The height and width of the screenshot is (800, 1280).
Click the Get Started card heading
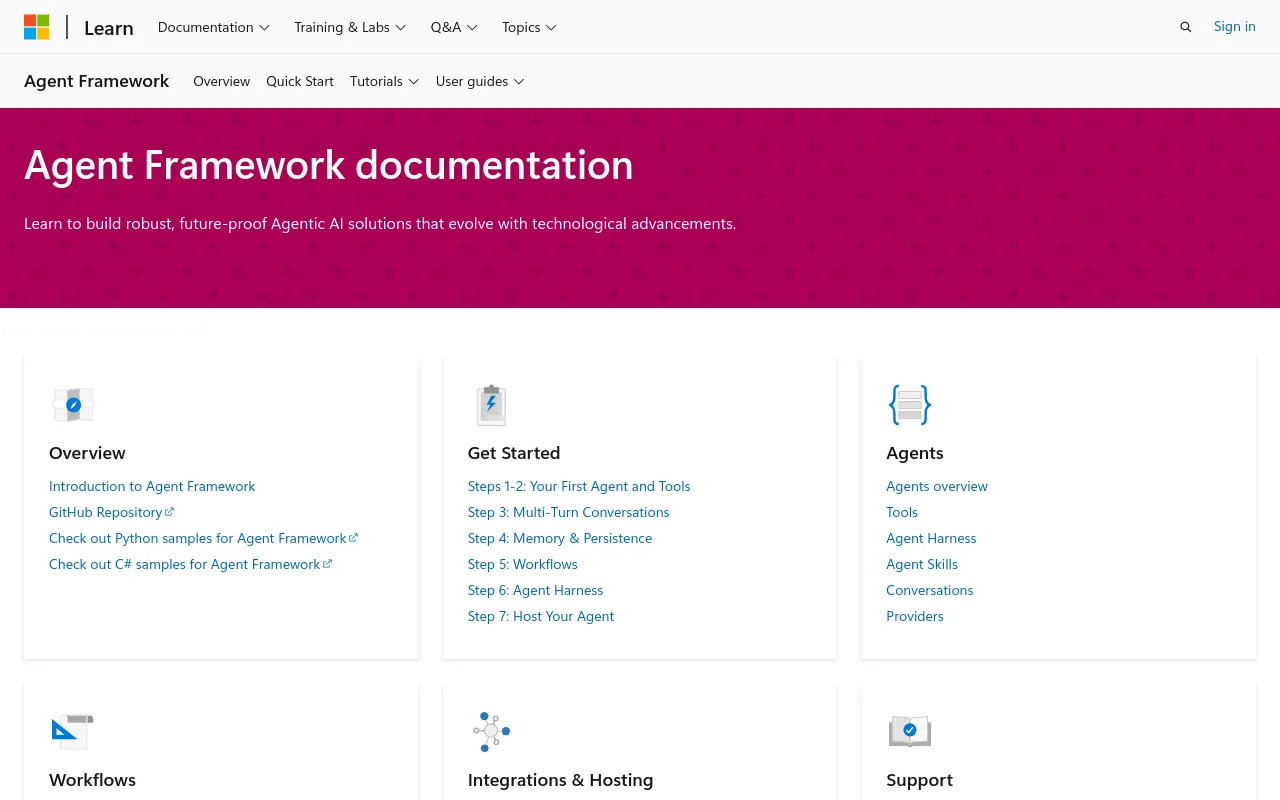point(514,453)
